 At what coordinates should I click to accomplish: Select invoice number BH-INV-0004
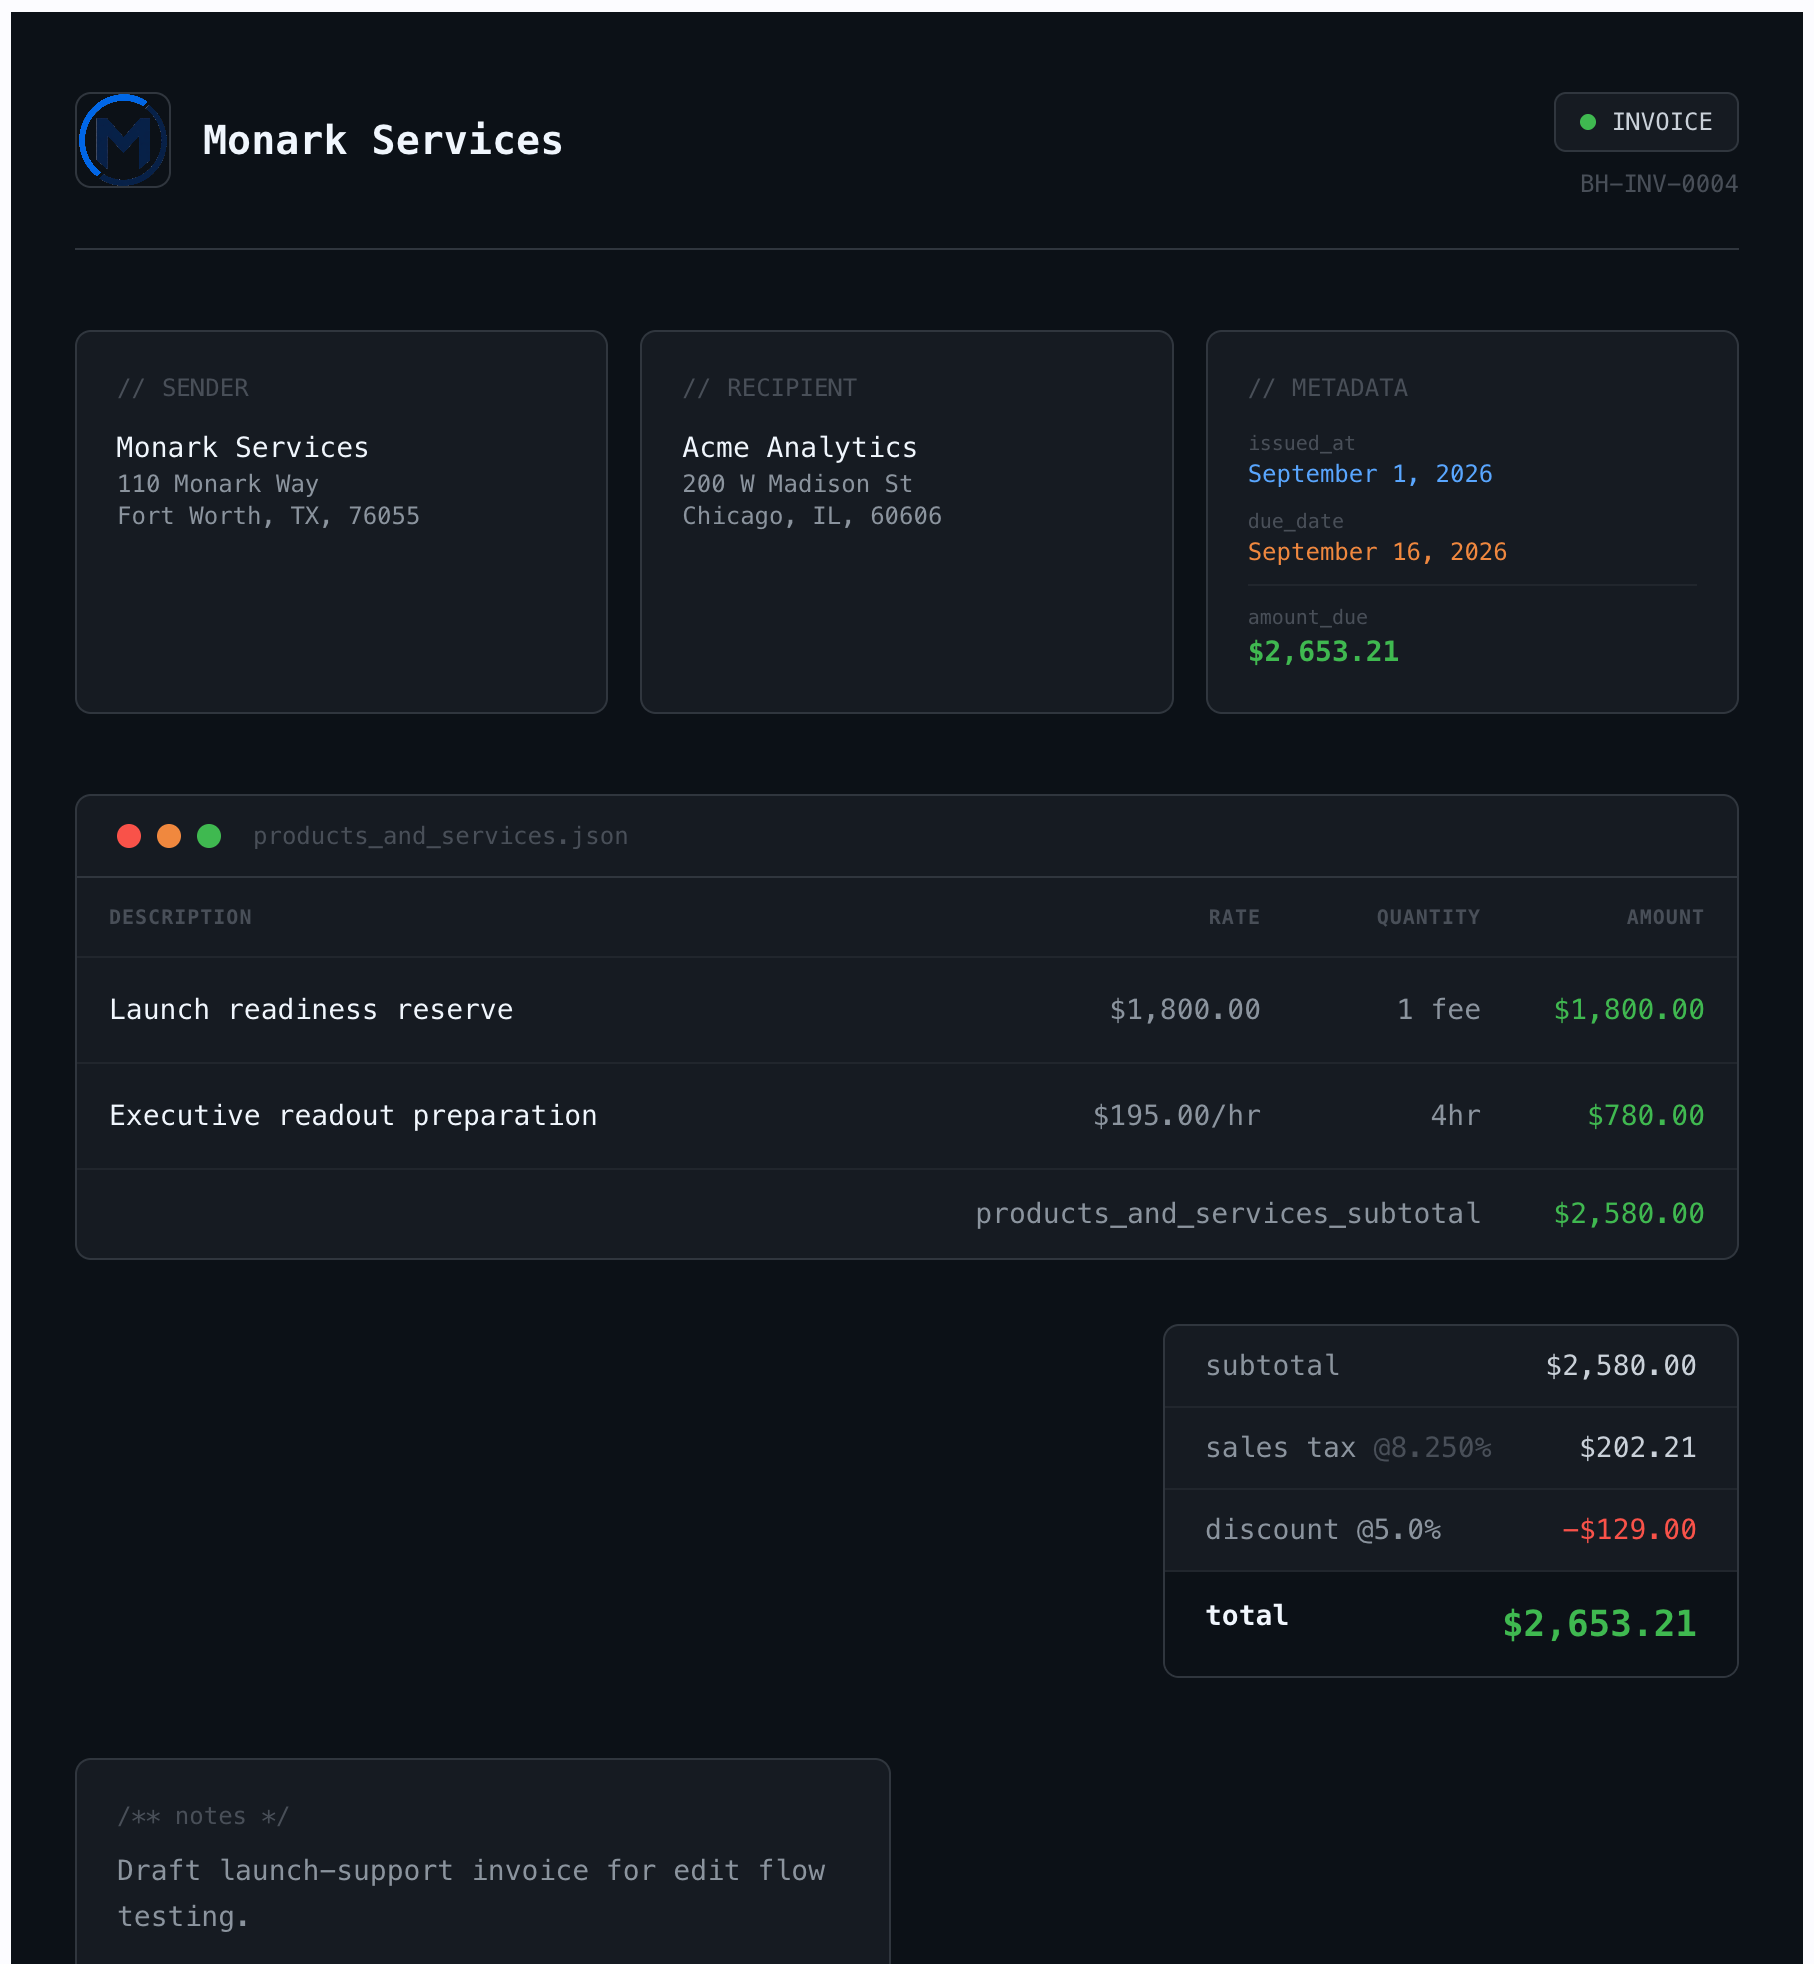click(x=1658, y=184)
